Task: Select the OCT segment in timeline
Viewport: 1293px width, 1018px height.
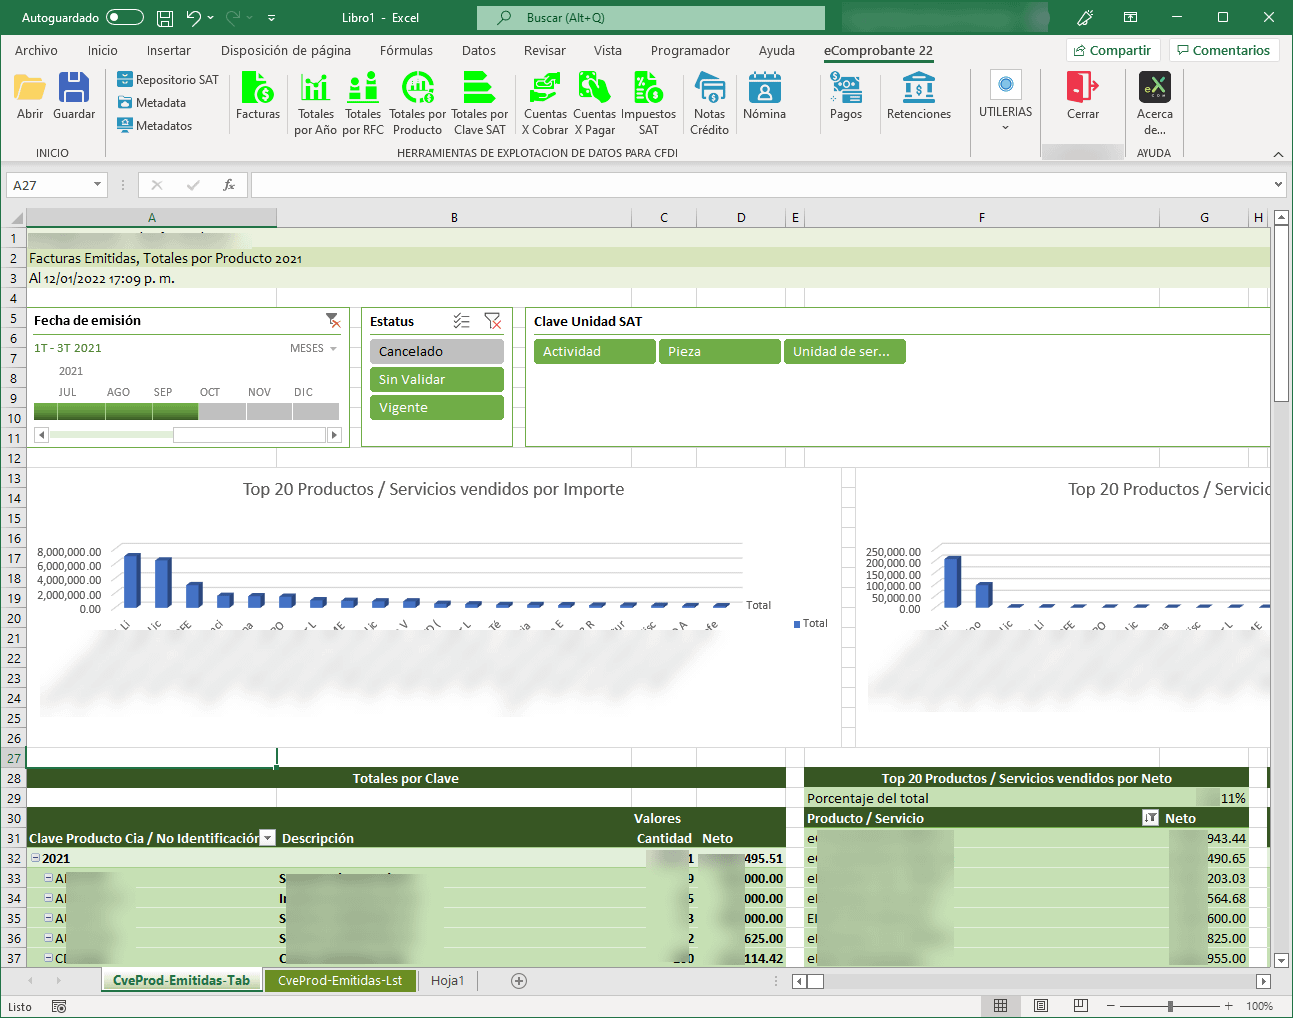Action: point(222,411)
